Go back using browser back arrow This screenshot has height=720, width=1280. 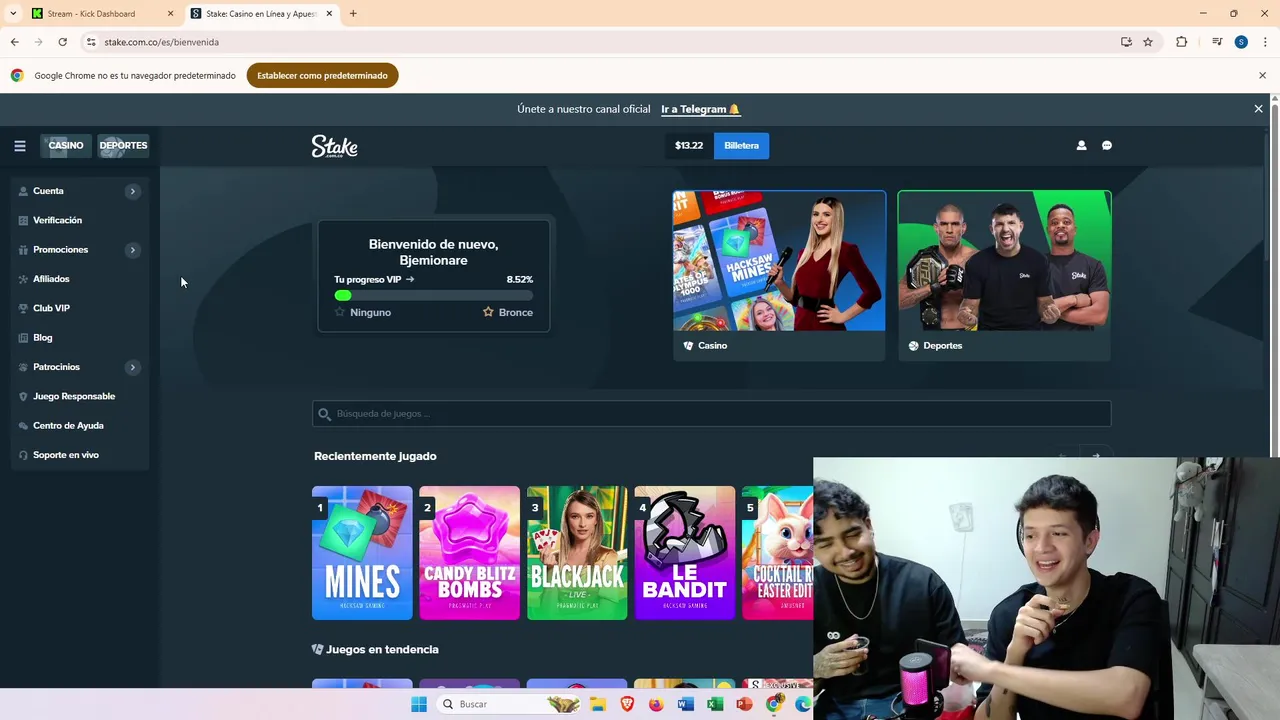point(14,42)
